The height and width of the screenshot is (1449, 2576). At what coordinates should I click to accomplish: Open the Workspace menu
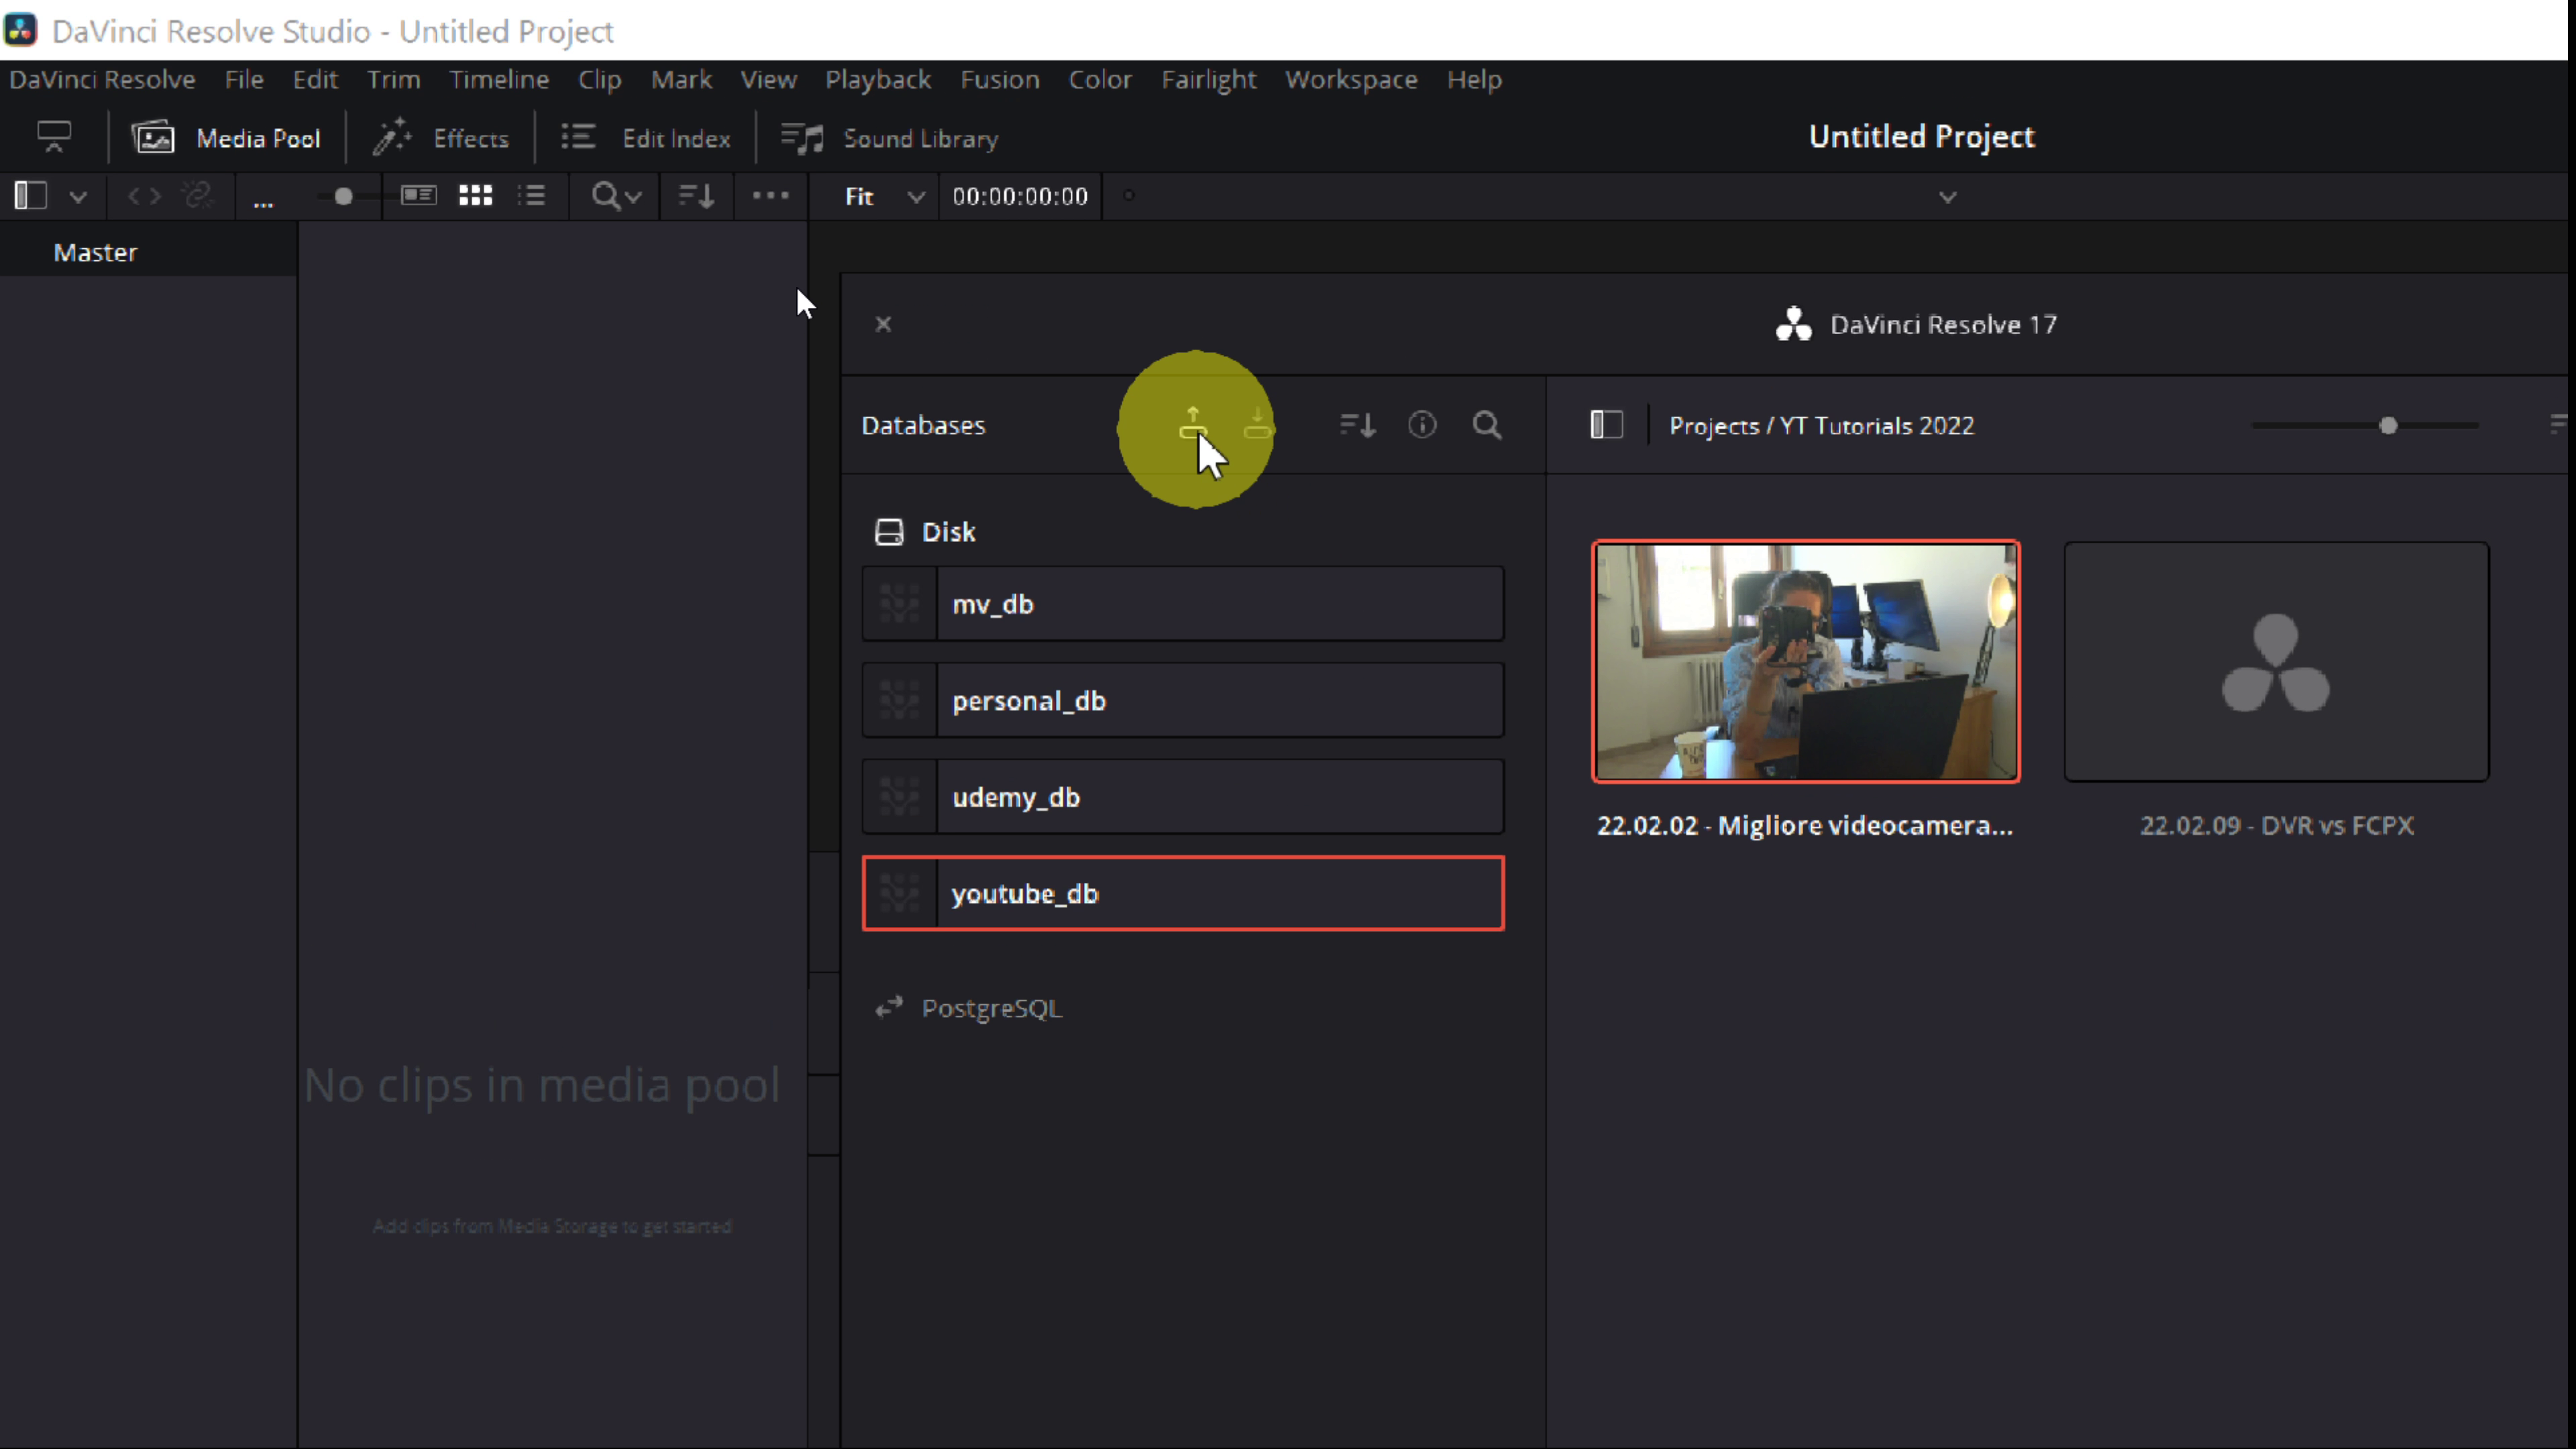(x=1351, y=80)
